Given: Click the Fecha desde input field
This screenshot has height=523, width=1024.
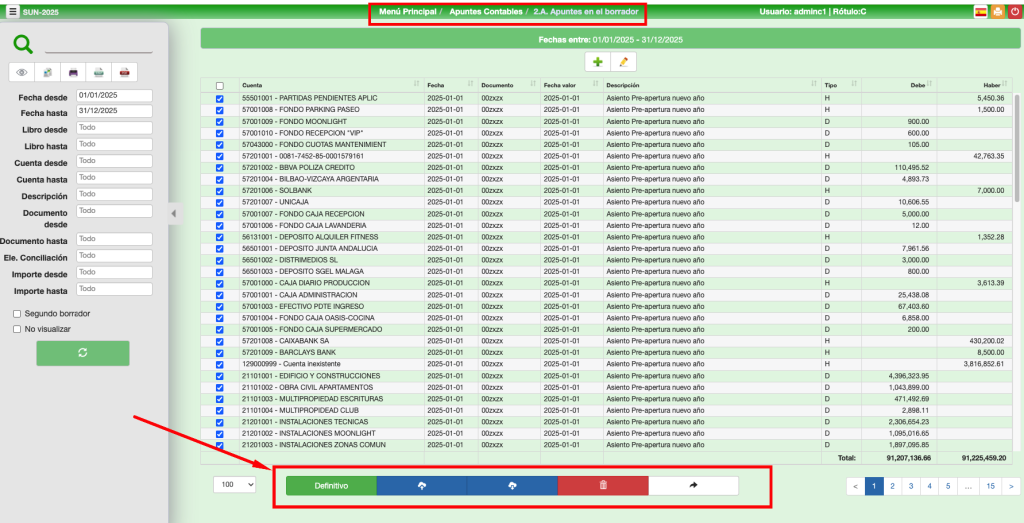Looking at the screenshot, I should coord(114,96).
